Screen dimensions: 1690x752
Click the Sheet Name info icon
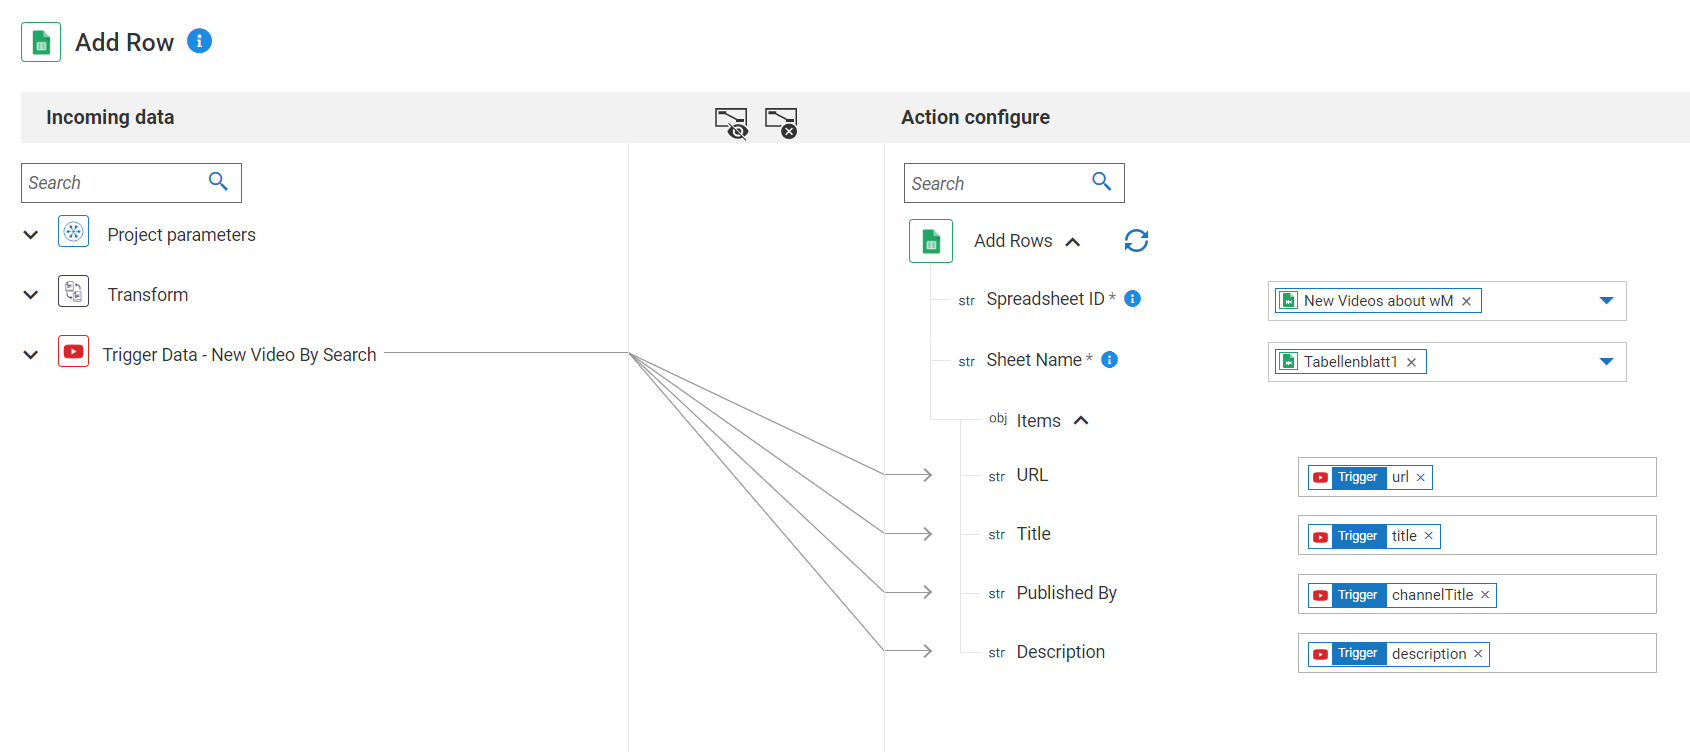coord(1109,360)
